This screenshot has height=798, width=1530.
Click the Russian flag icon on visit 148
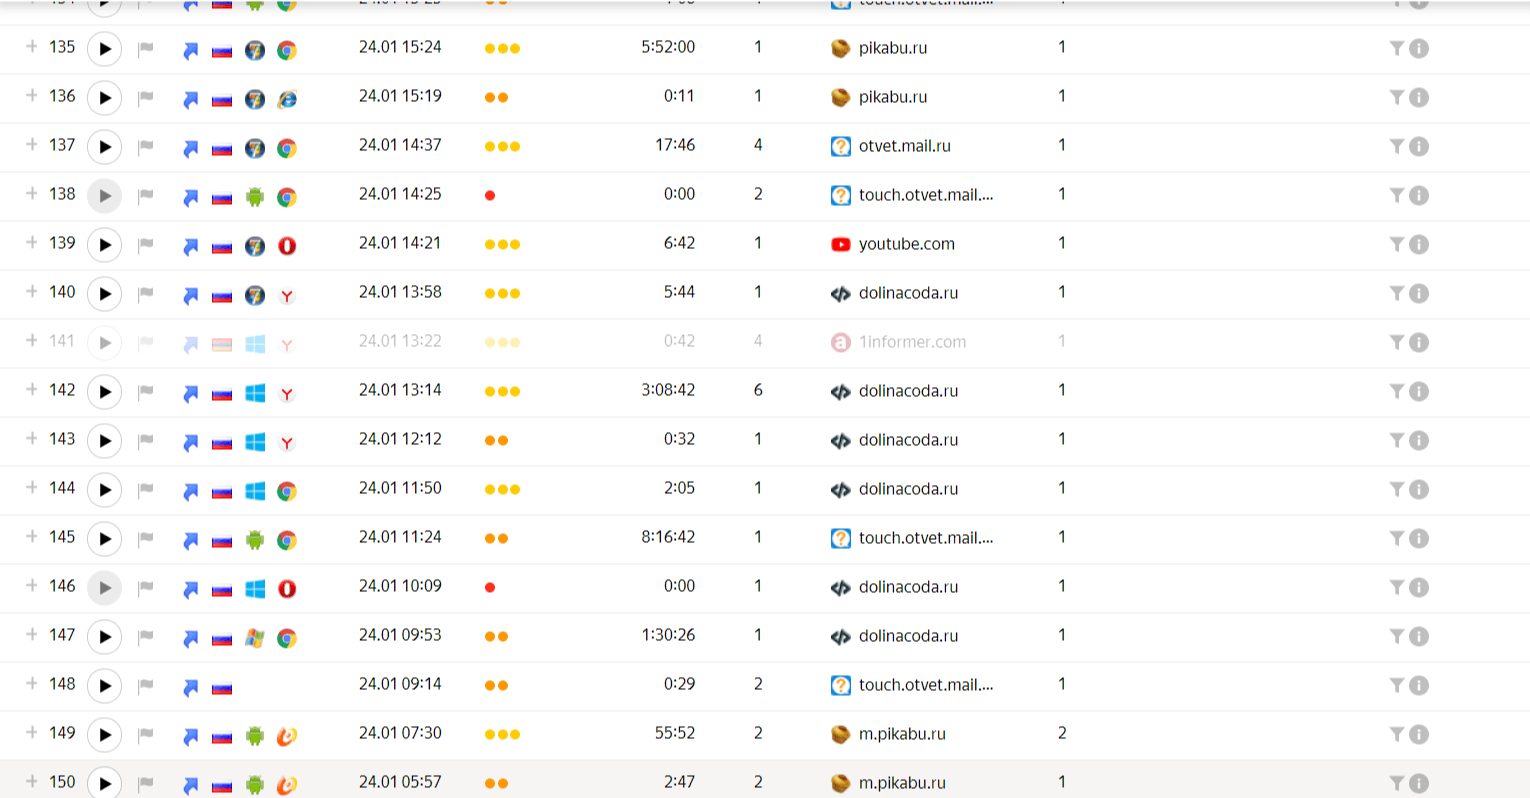(222, 688)
